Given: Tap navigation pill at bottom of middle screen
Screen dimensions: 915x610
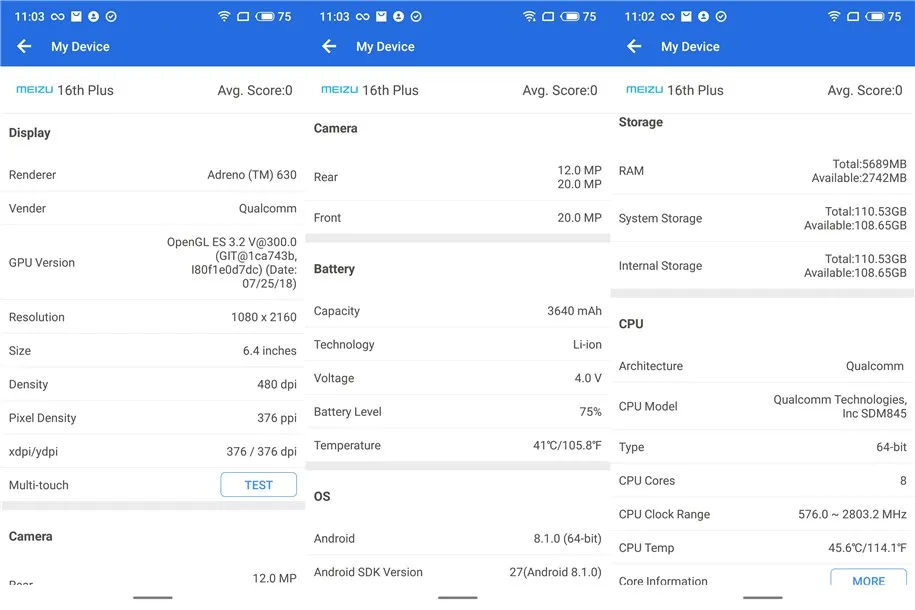Looking at the screenshot, I should 458,597.
